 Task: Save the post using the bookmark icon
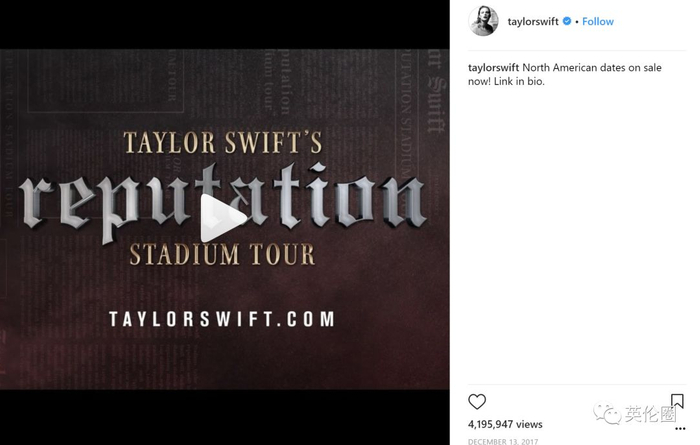[677, 401]
